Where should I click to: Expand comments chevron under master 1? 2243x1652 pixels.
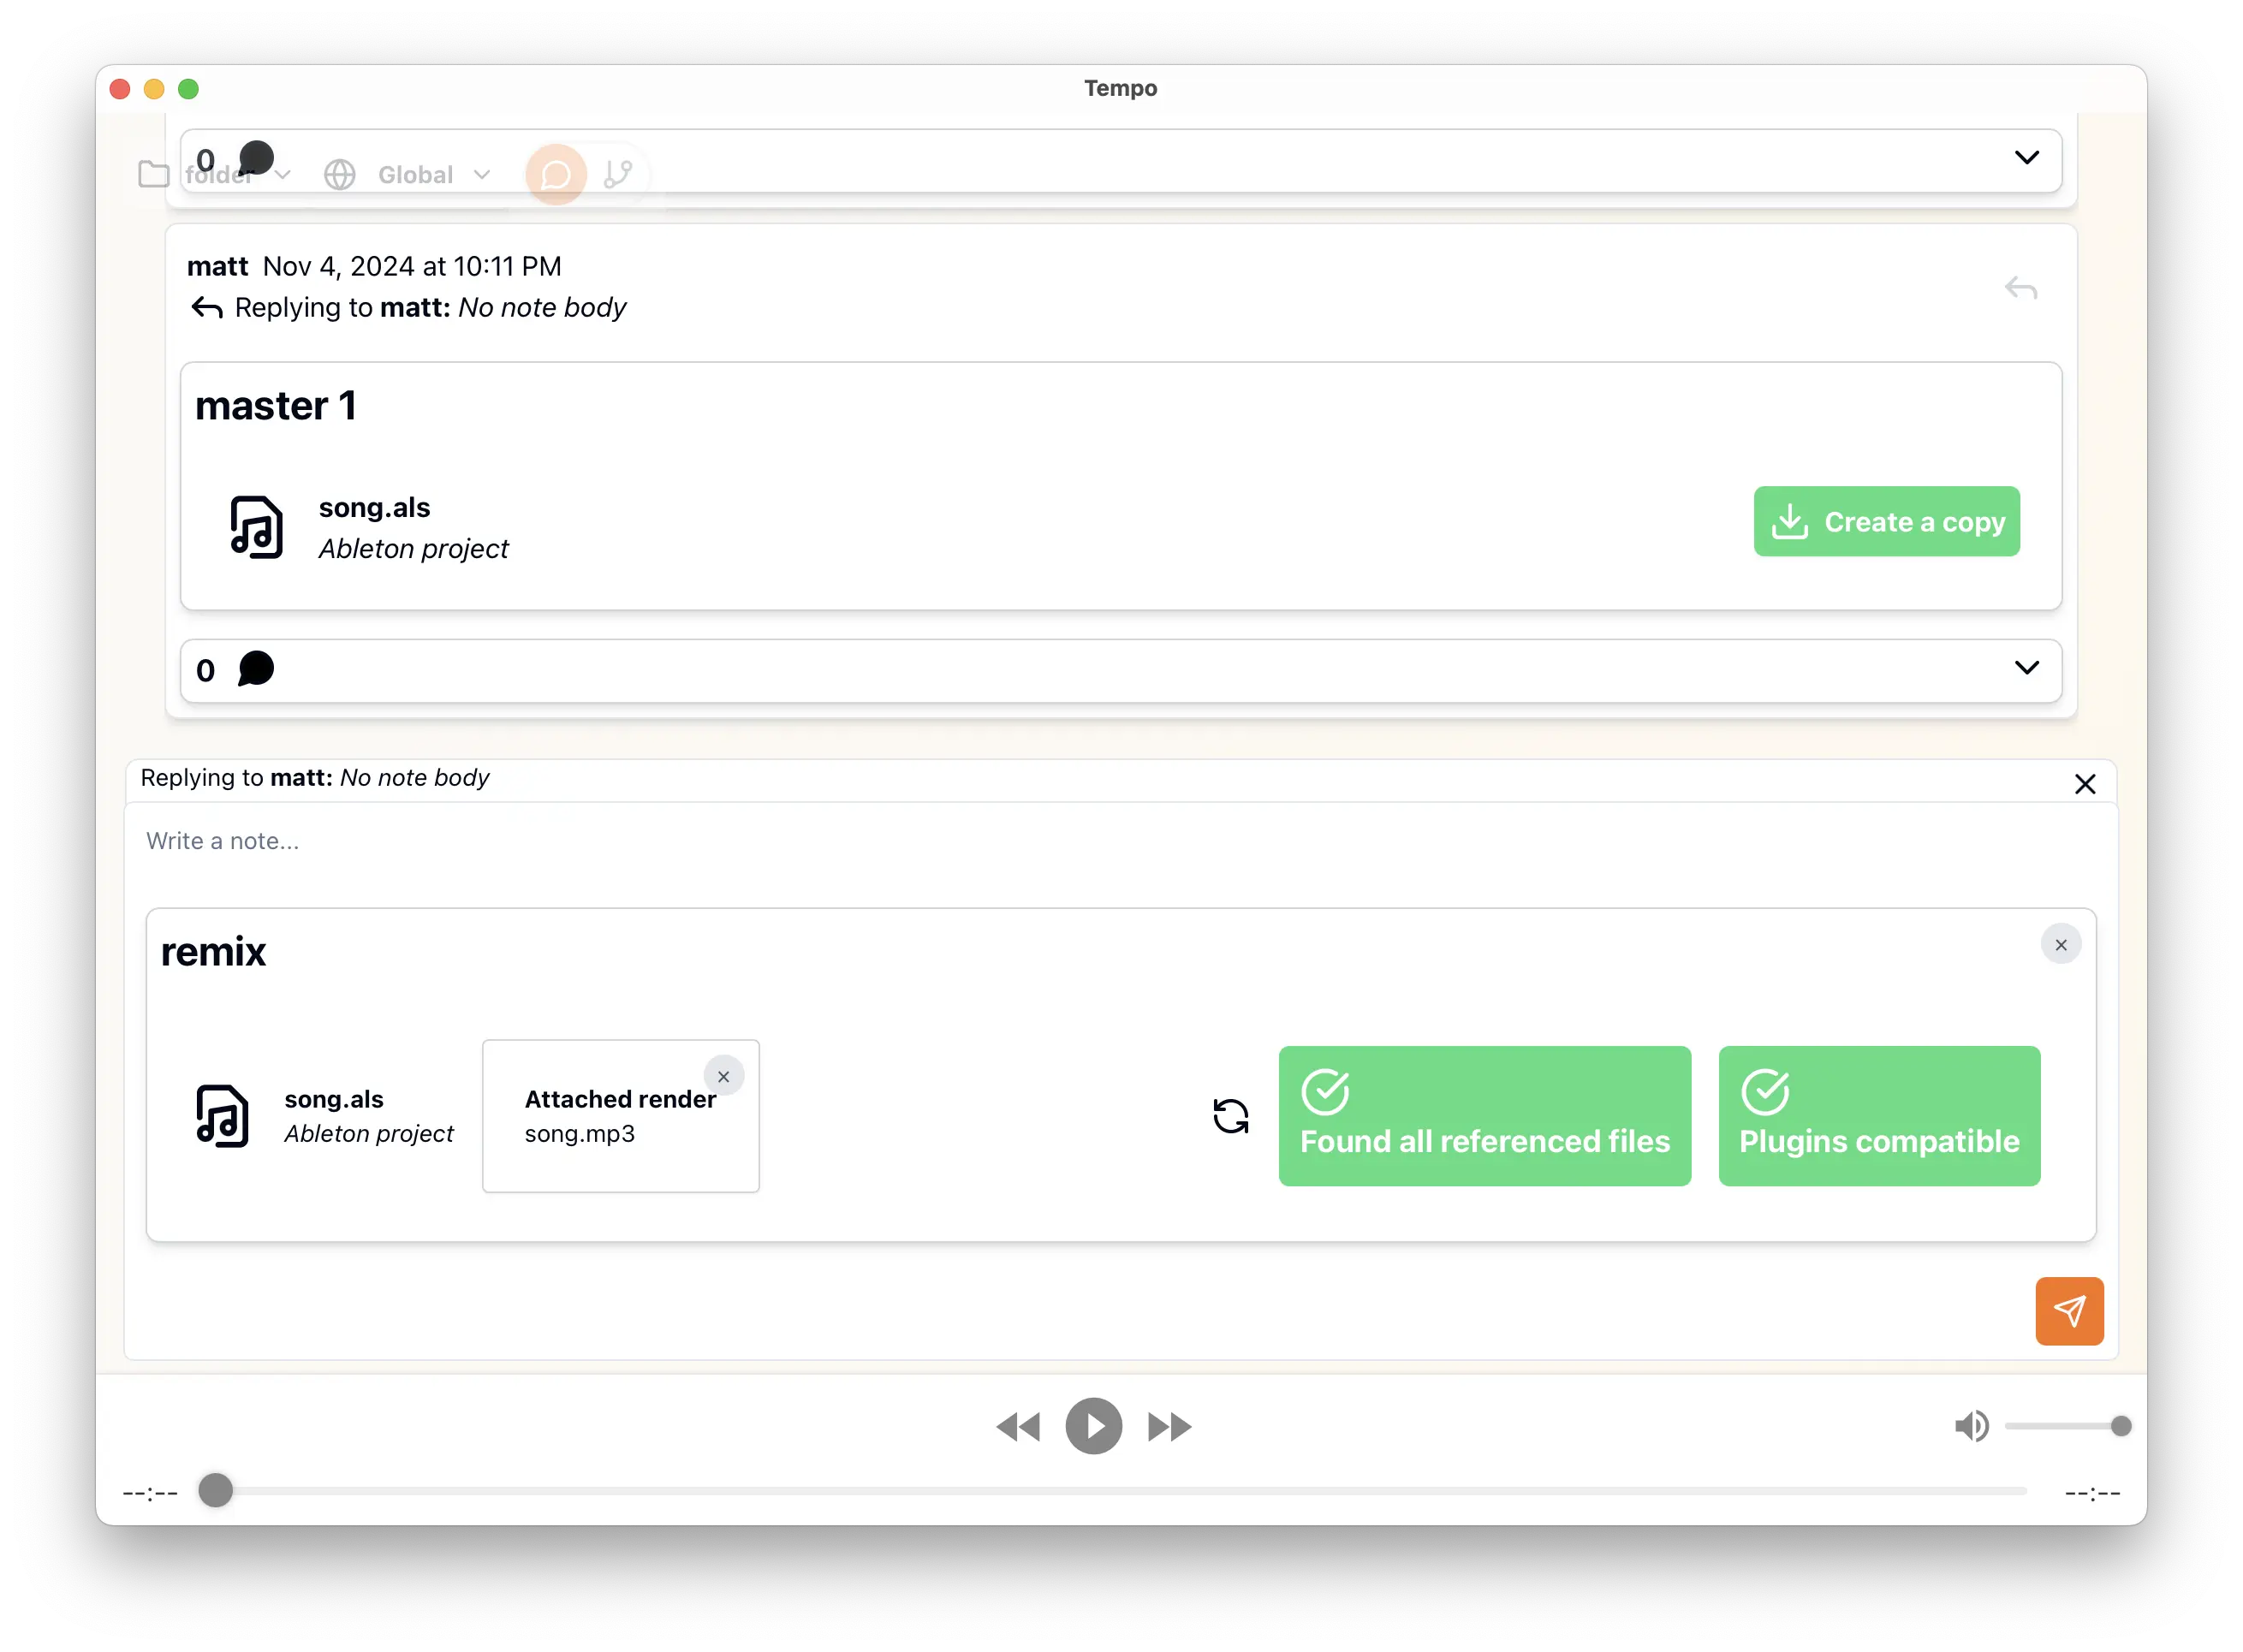pyautogui.click(x=2026, y=668)
